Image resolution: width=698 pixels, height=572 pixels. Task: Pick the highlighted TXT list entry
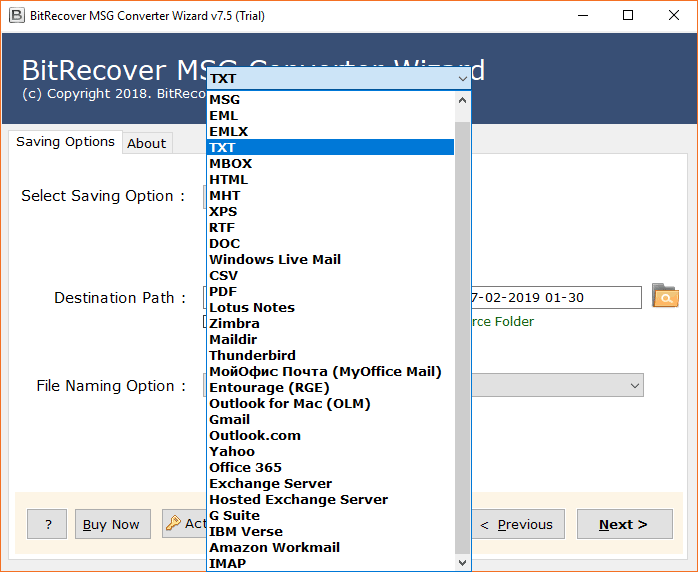click(x=330, y=148)
